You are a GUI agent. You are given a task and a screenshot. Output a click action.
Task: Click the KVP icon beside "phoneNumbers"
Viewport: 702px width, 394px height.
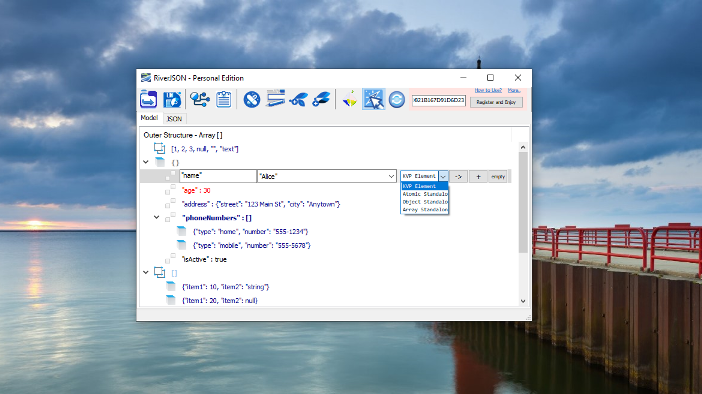pos(170,218)
